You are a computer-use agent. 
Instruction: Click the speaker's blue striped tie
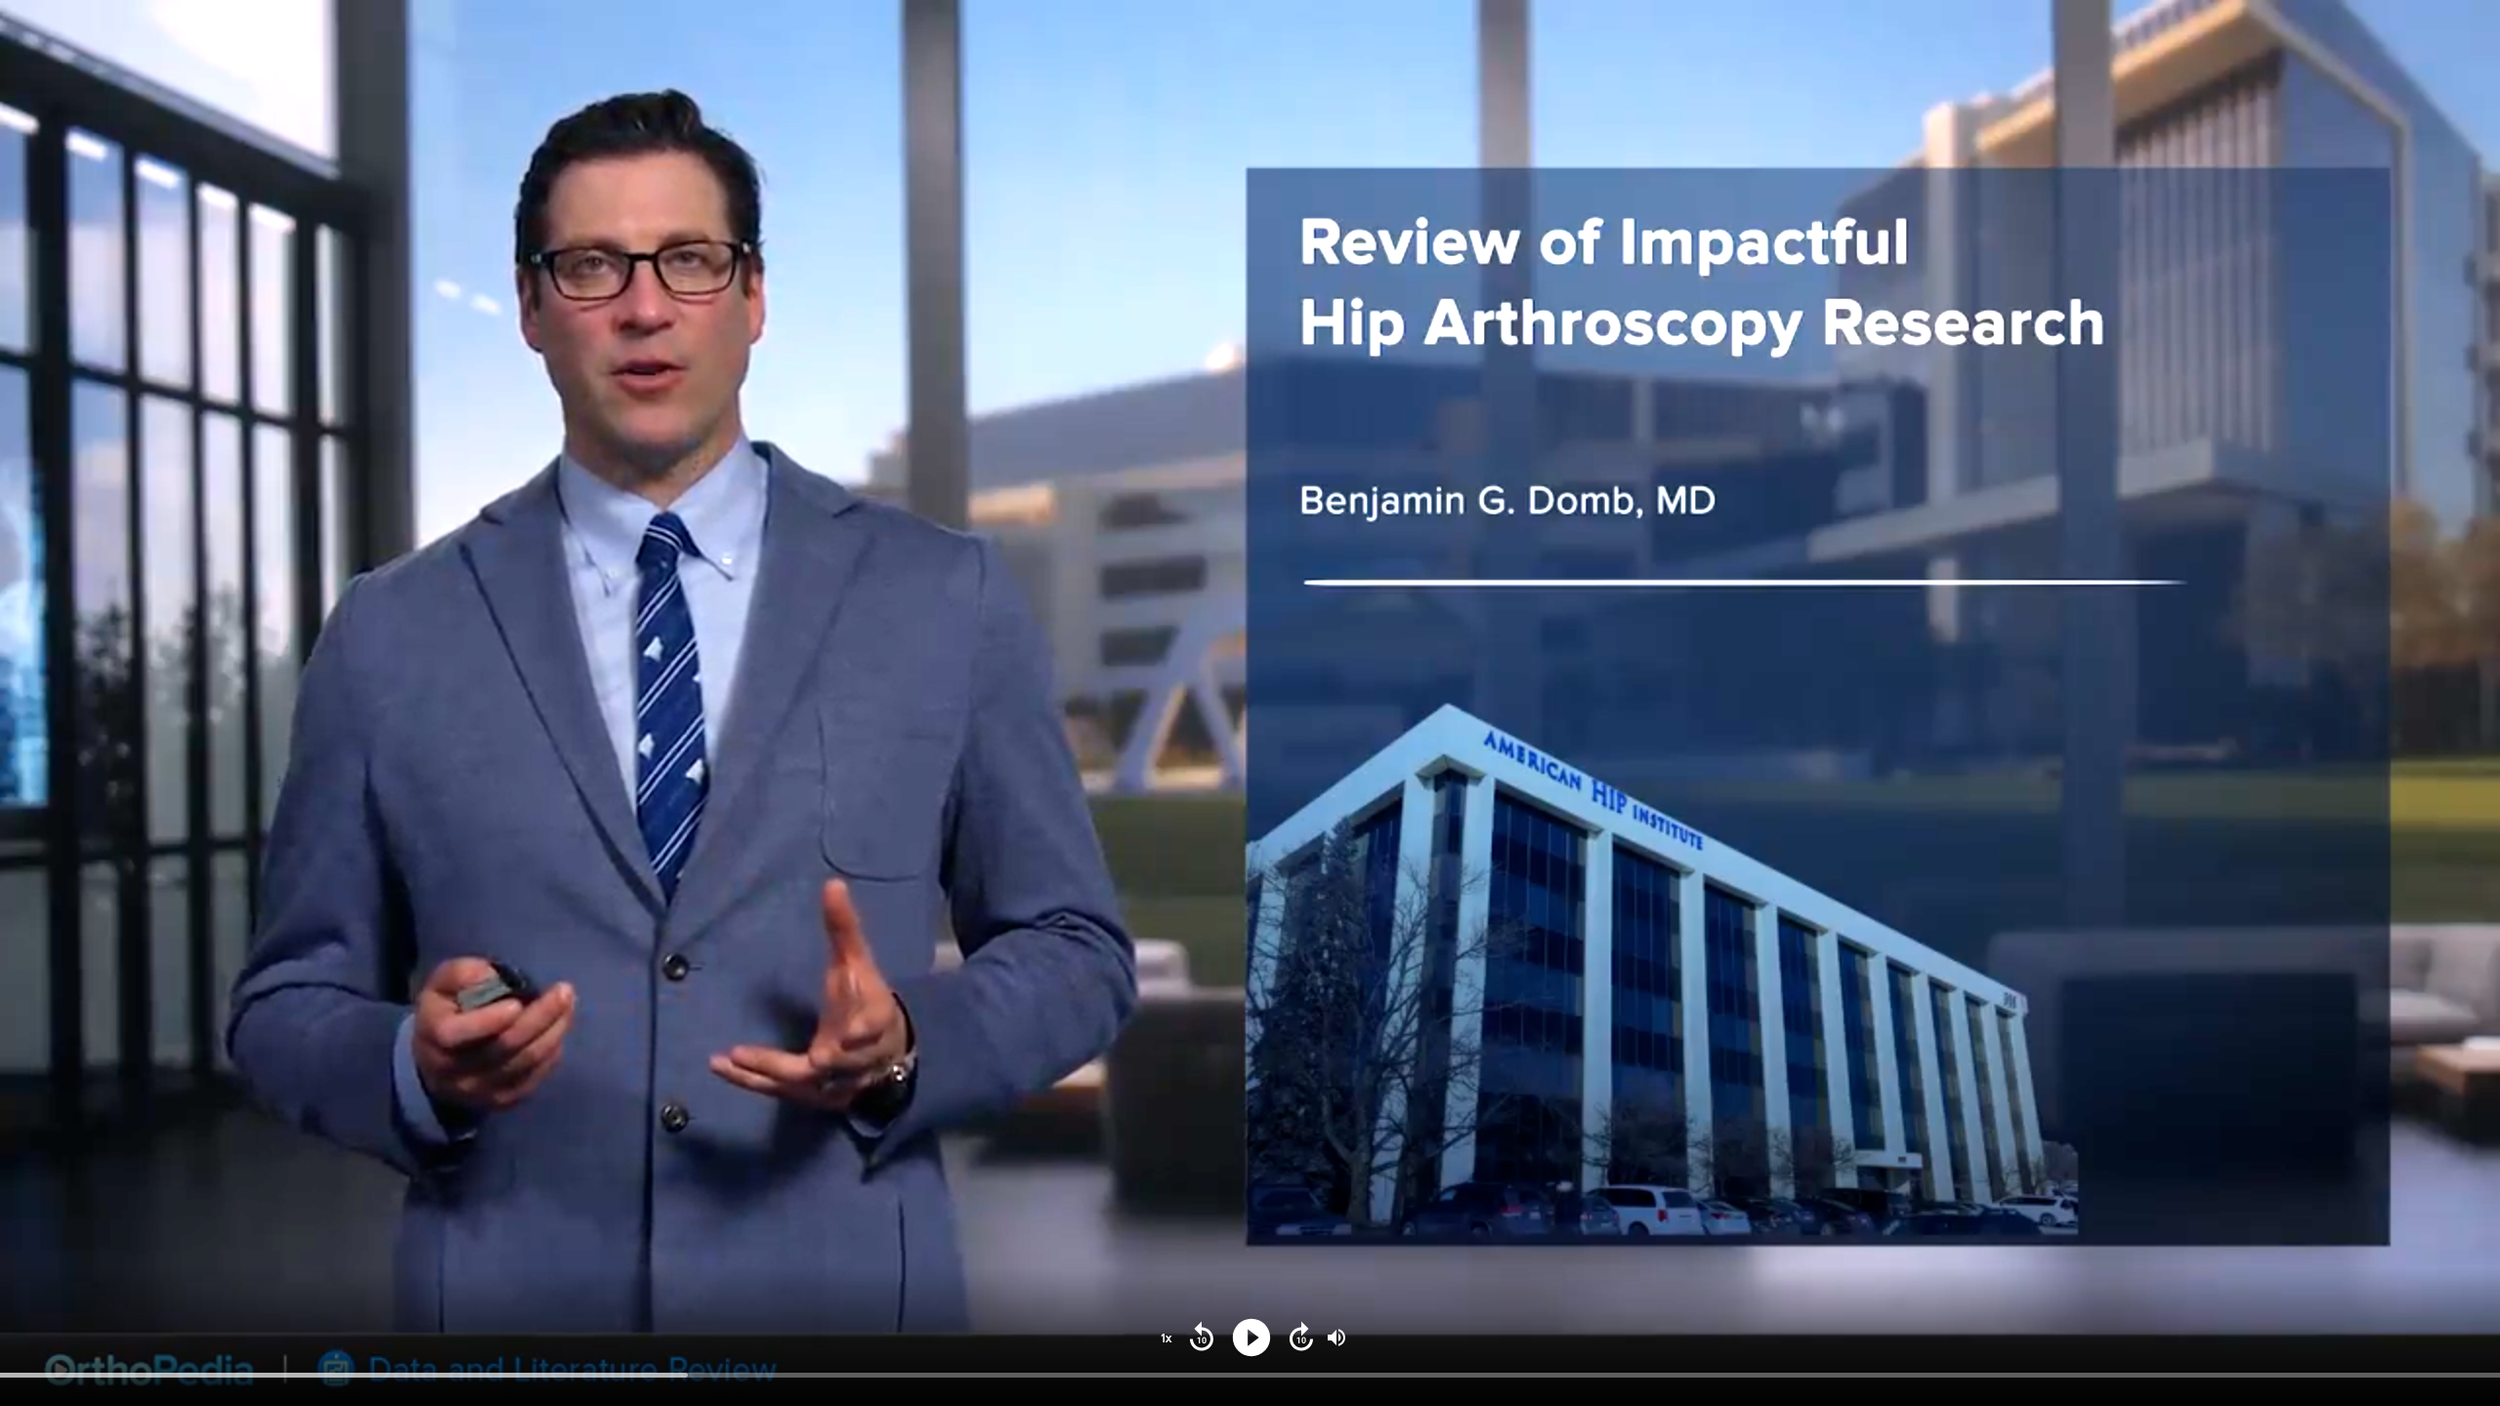tap(669, 700)
